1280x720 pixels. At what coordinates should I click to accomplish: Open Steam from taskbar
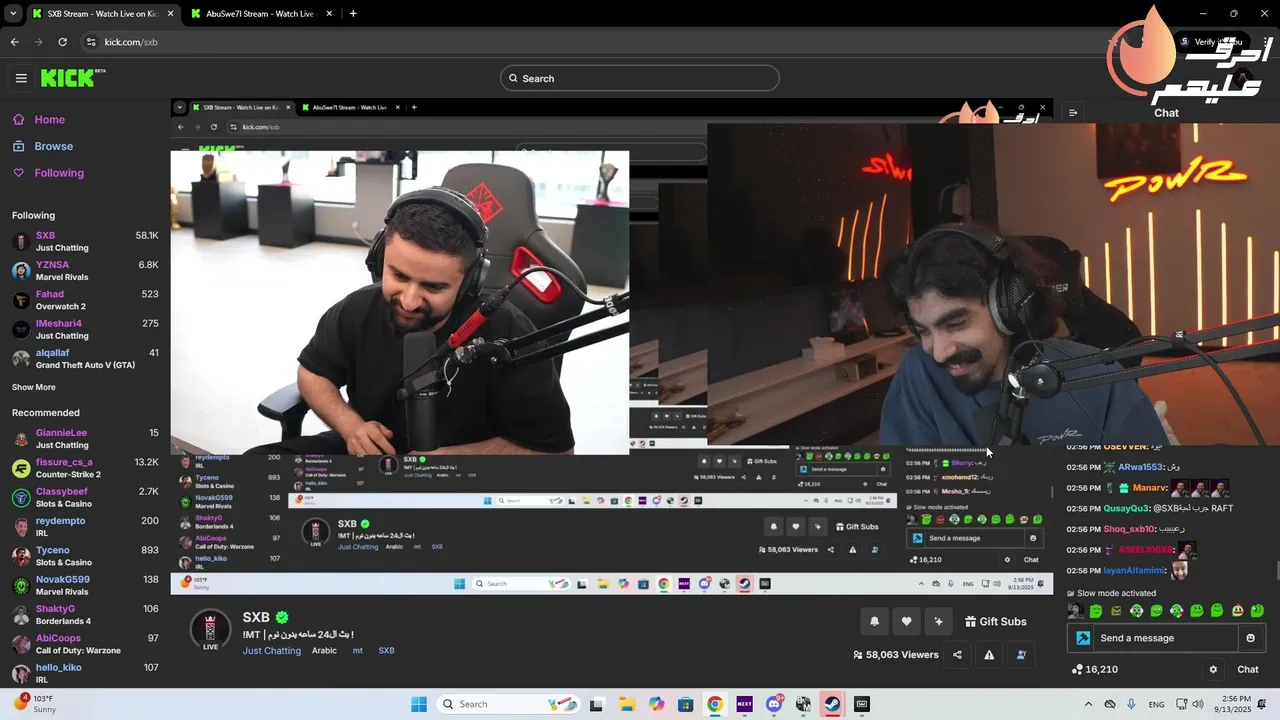tap(832, 704)
